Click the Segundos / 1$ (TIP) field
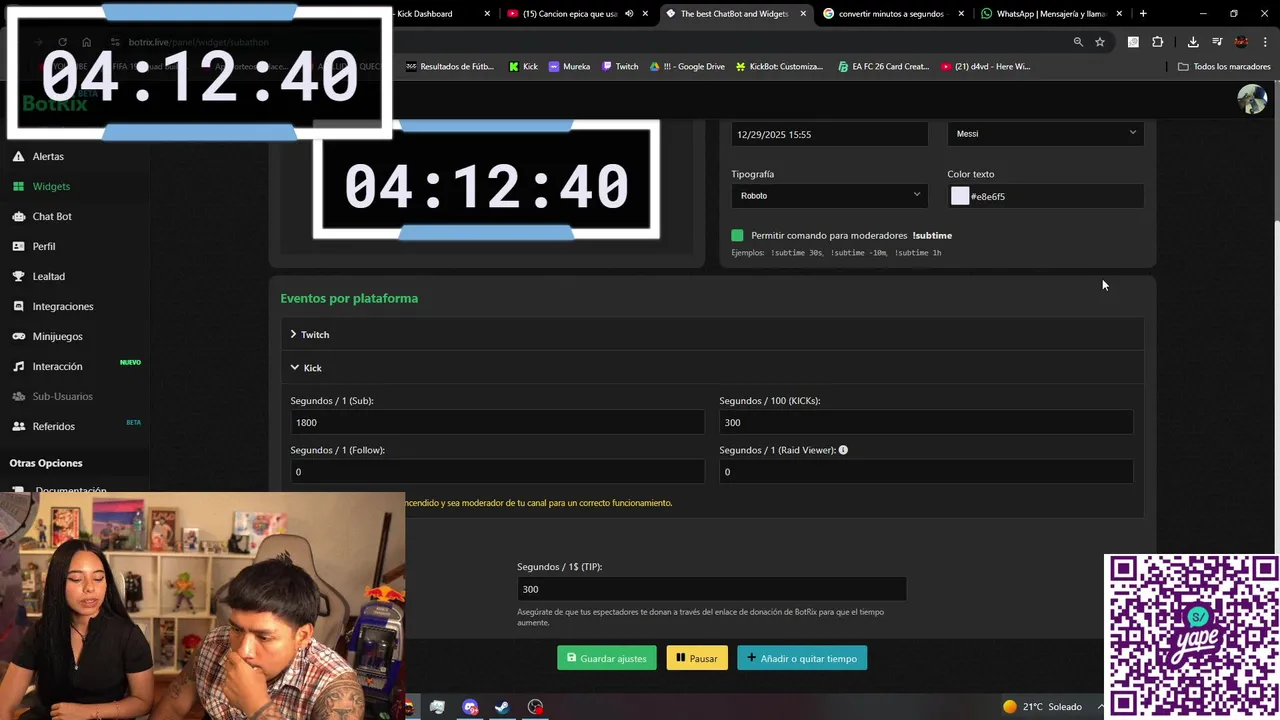Image resolution: width=1280 pixels, height=720 pixels. pos(712,589)
